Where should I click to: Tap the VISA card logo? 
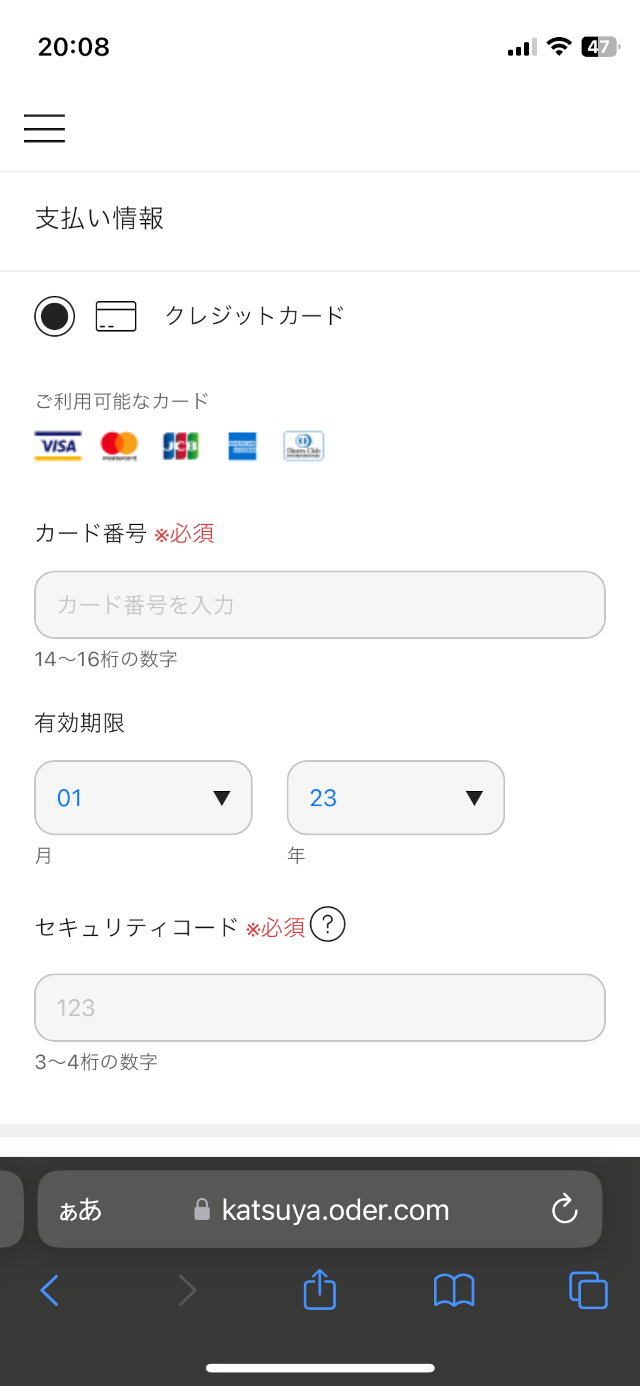click(58, 446)
